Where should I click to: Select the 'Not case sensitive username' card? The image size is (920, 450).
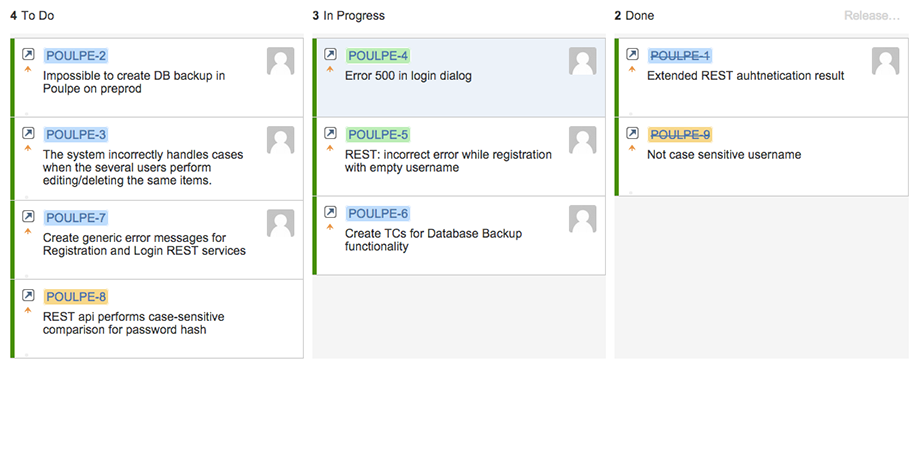click(762, 157)
